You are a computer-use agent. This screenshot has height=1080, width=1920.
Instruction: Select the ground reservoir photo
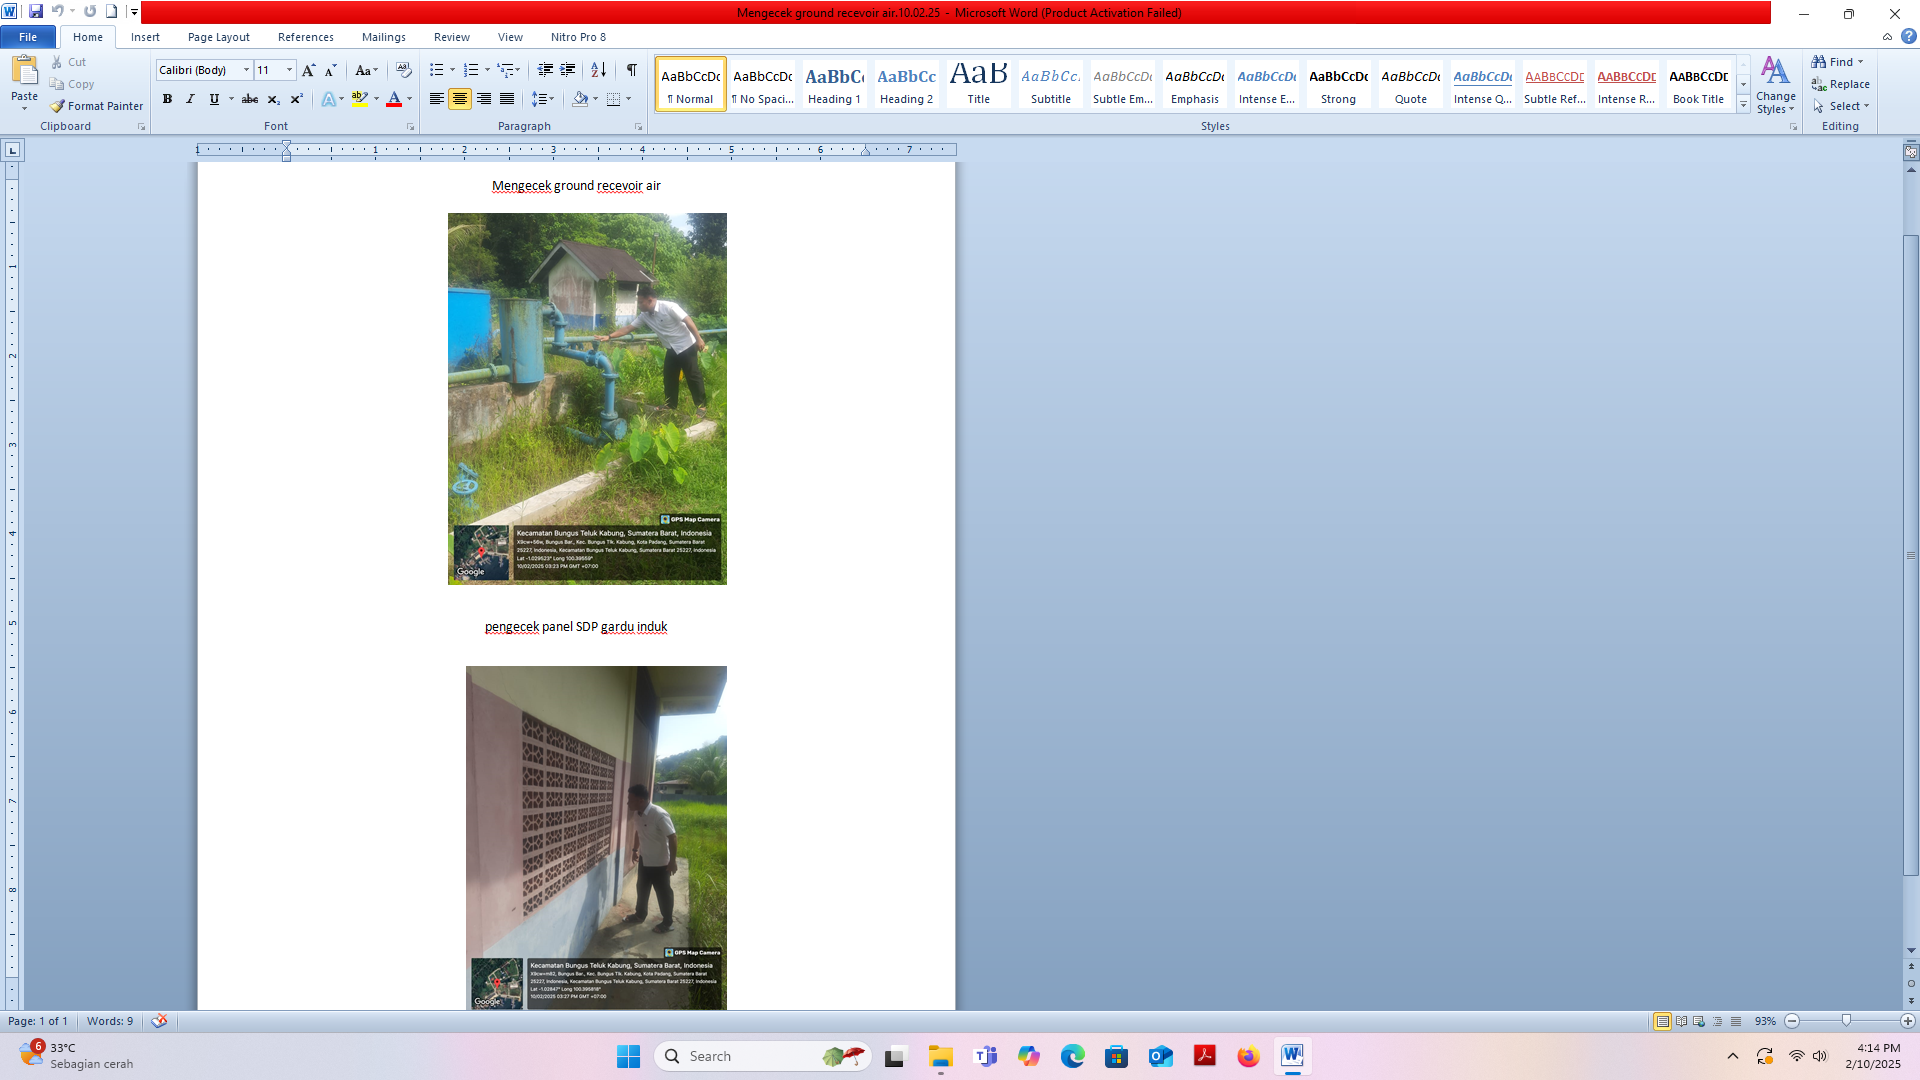[x=587, y=398]
